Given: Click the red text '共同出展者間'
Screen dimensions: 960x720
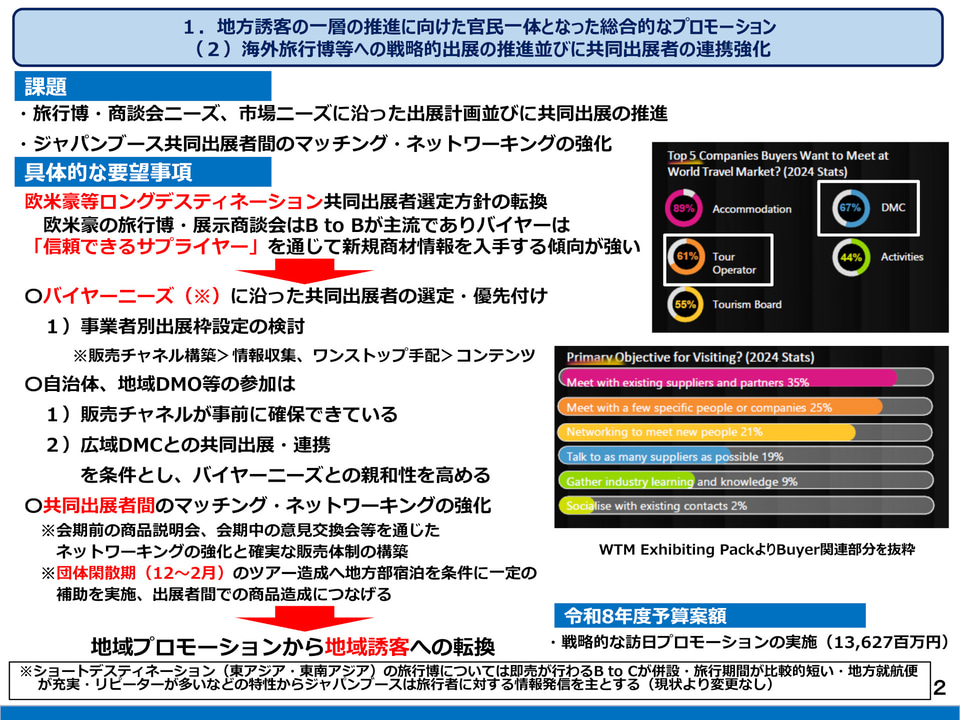Looking at the screenshot, I should [99, 505].
